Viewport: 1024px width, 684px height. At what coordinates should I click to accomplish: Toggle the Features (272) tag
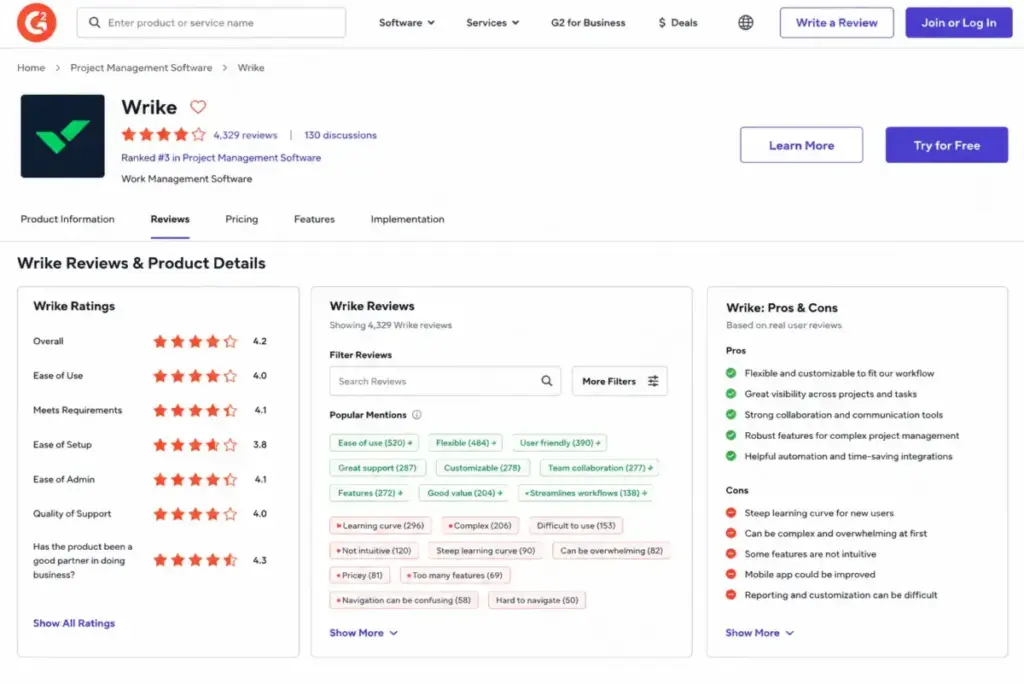(x=370, y=493)
